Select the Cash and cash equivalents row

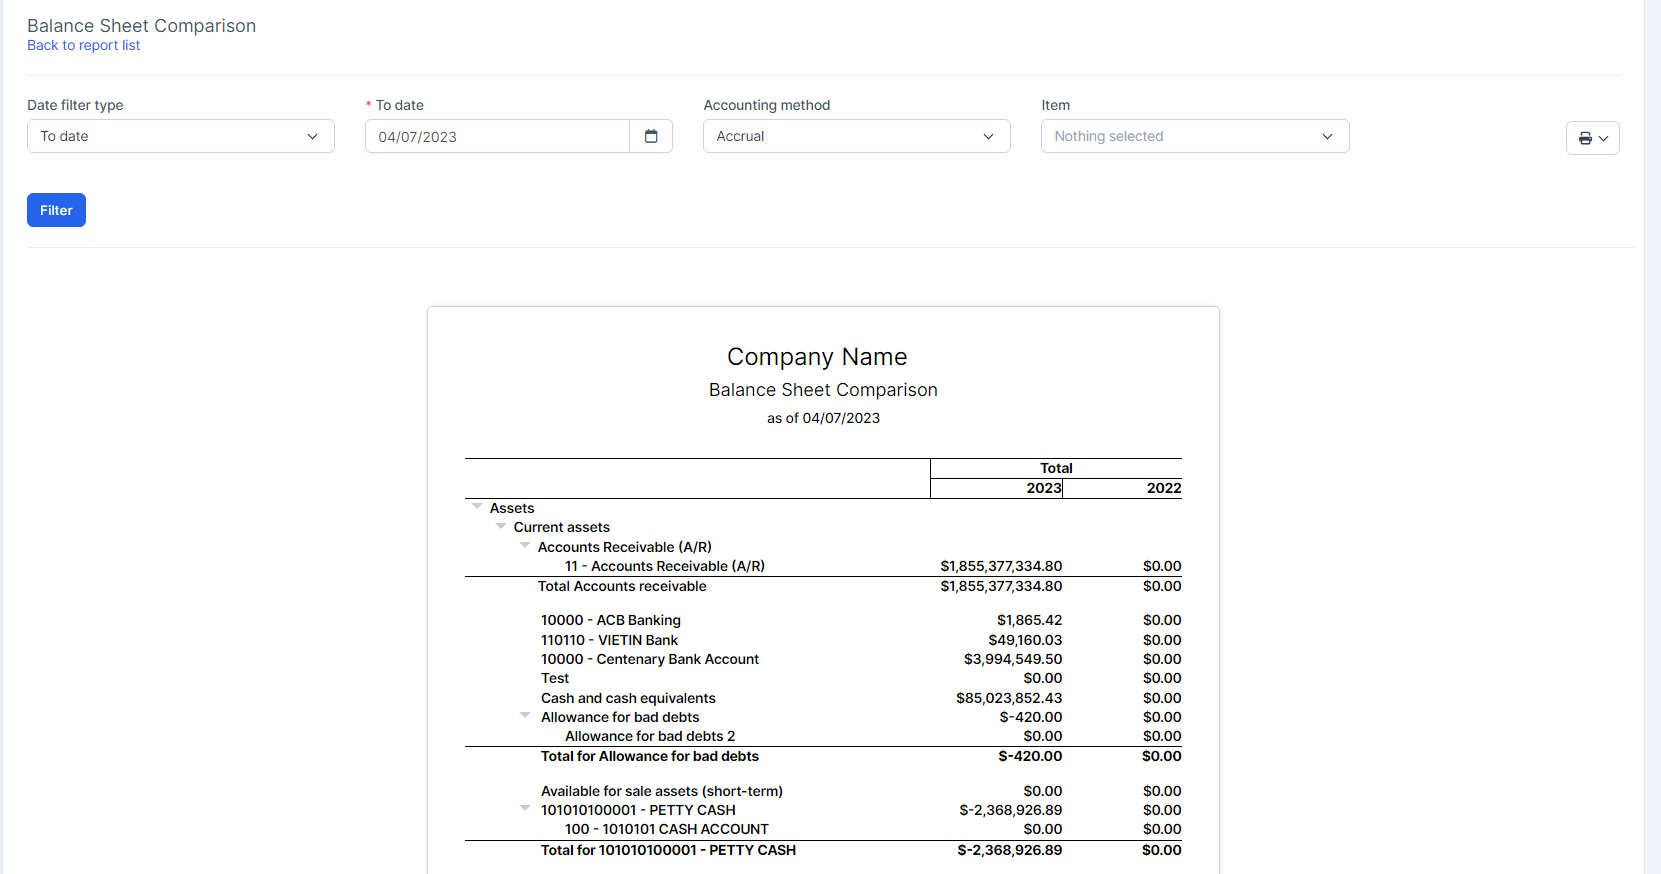[628, 698]
